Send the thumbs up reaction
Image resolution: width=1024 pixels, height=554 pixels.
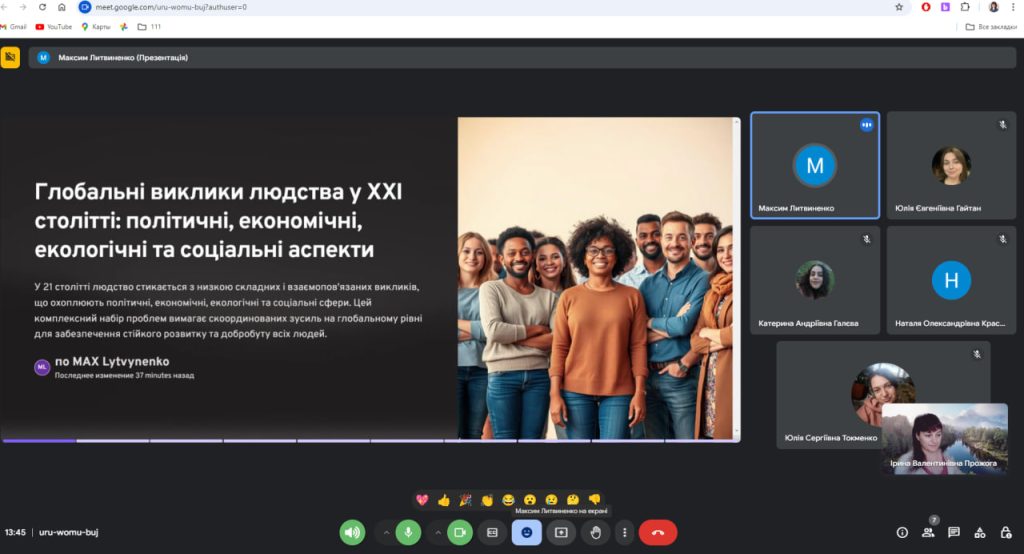[444, 500]
